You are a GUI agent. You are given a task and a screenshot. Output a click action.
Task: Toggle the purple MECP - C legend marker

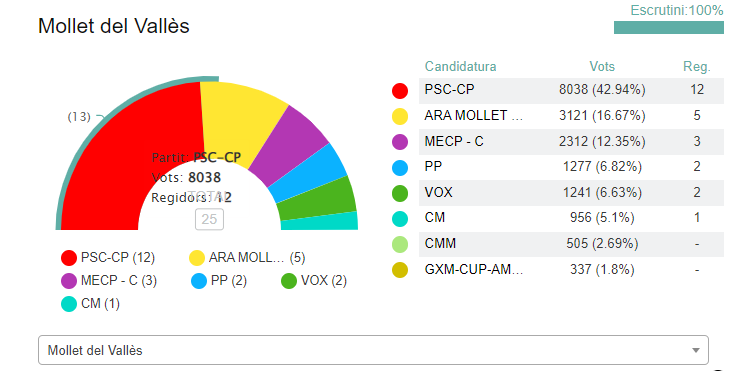point(69,281)
